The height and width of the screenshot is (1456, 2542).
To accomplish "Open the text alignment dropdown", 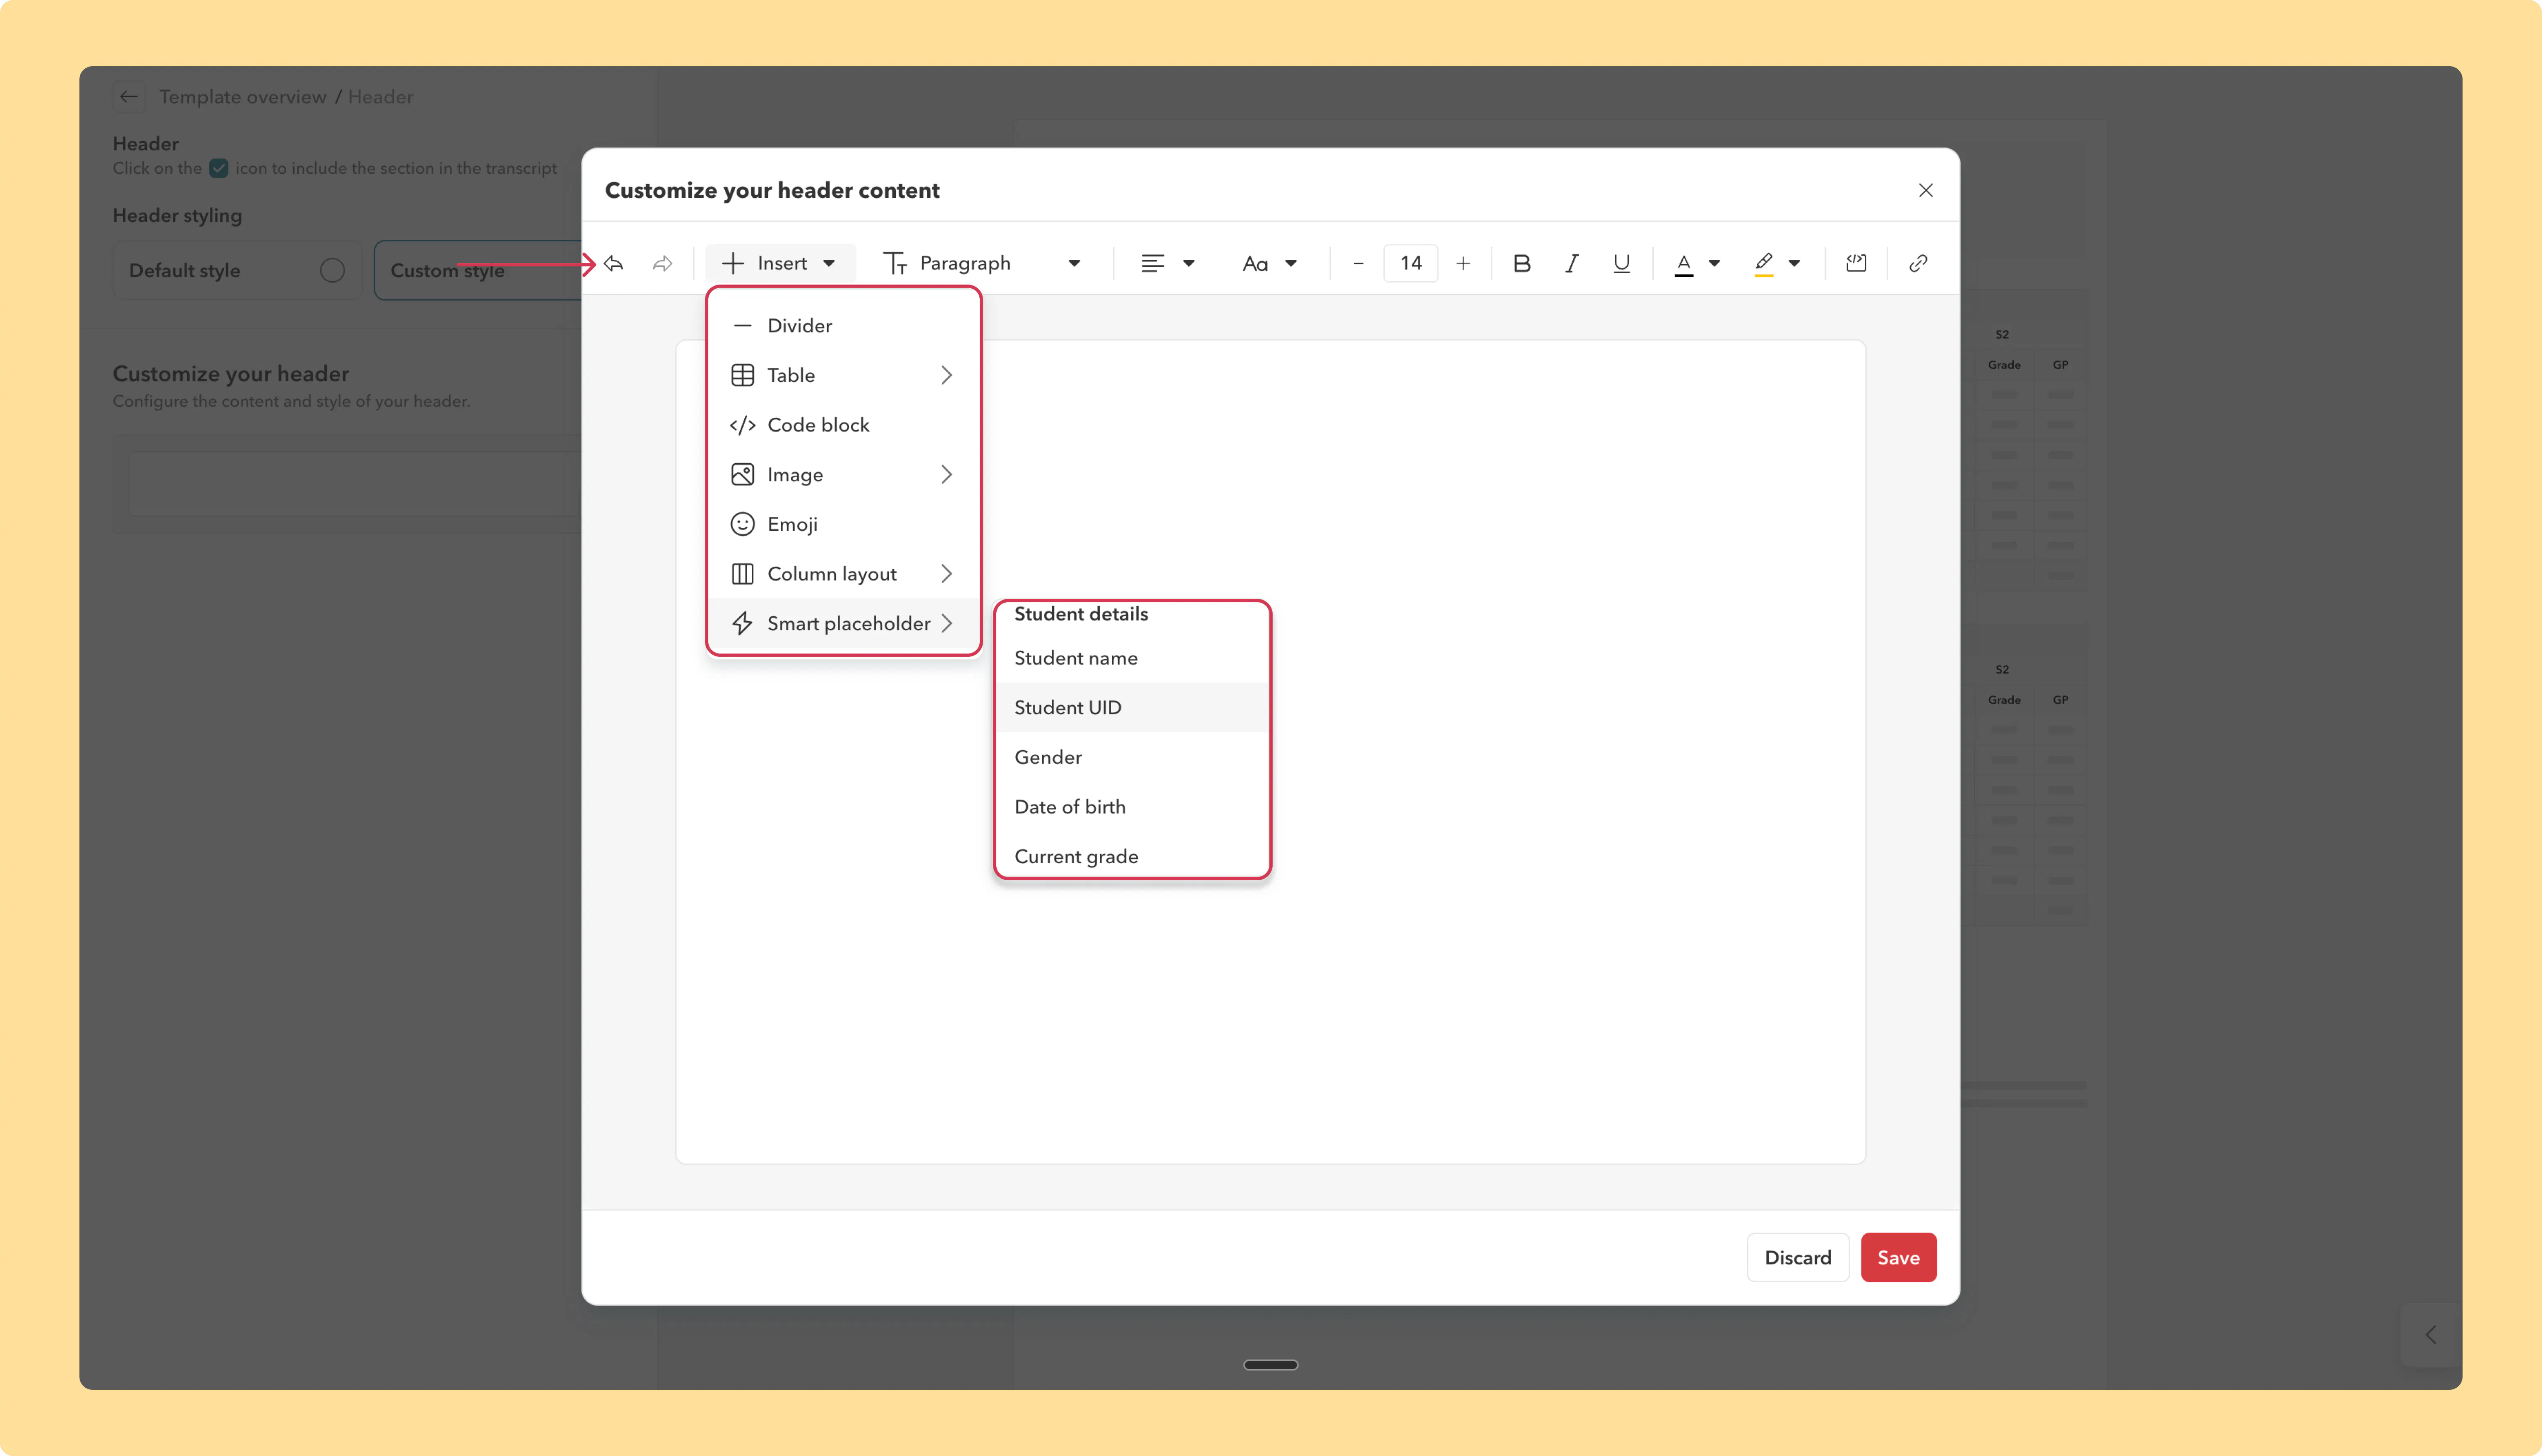I will (x=1168, y=263).
